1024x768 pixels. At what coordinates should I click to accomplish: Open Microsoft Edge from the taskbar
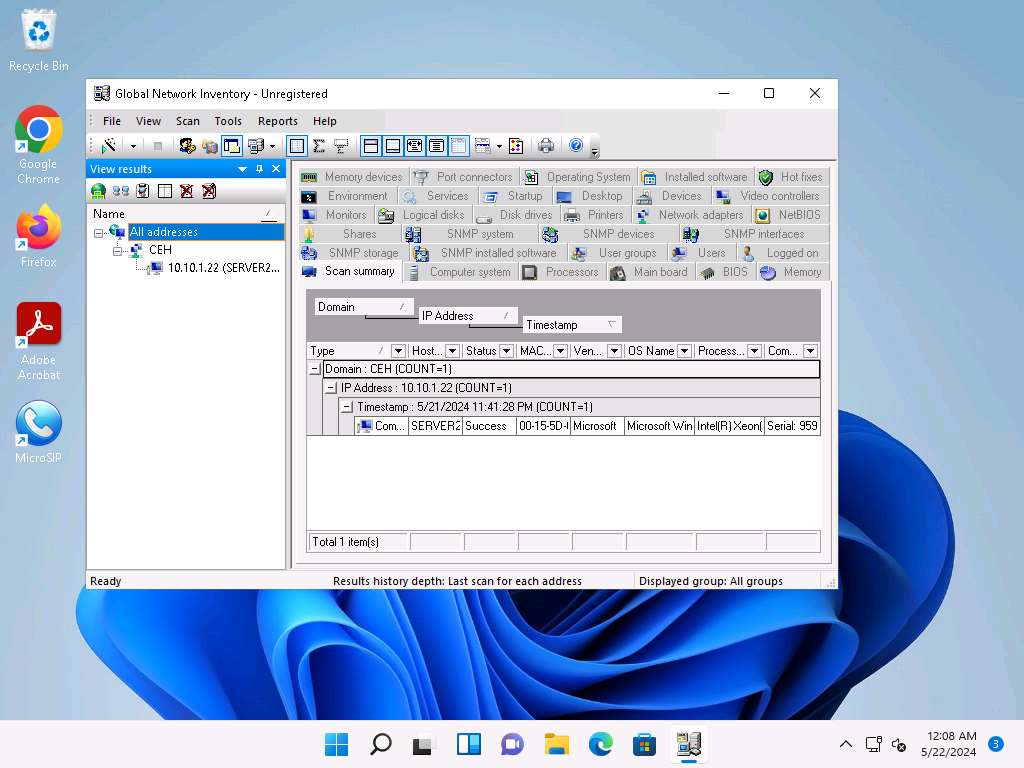click(600, 744)
